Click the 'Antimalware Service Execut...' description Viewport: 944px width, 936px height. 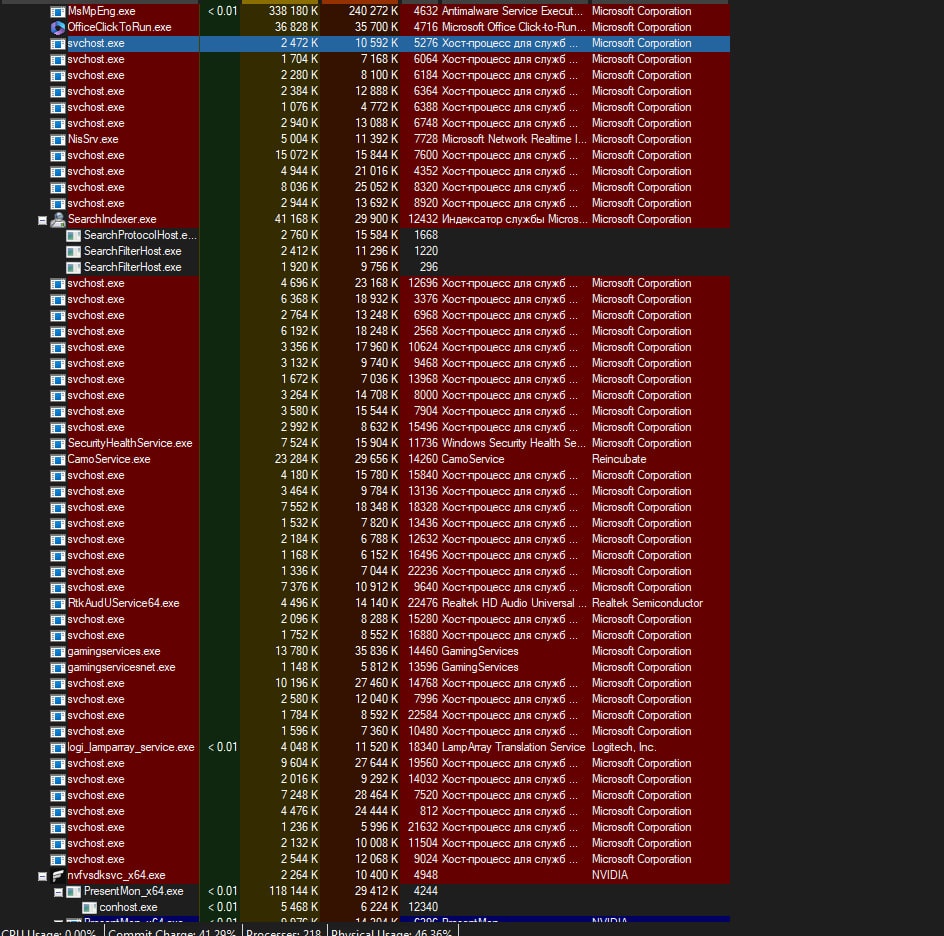click(x=512, y=11)
